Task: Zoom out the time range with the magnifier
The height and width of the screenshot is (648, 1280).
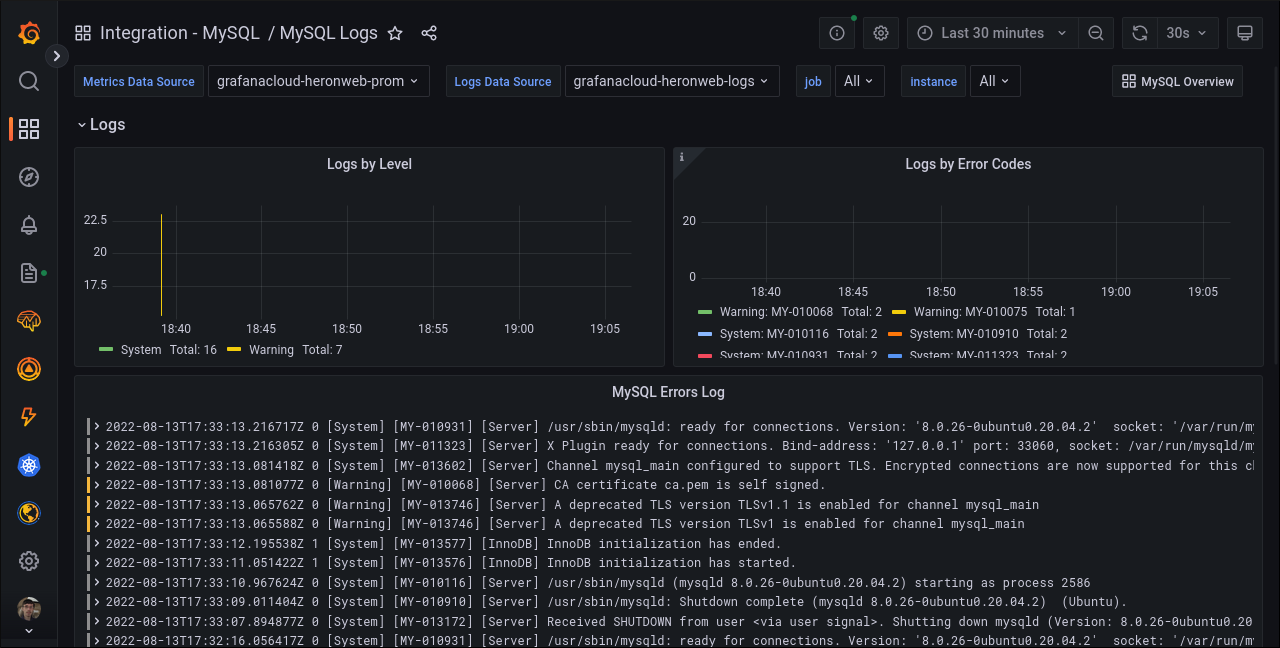Action: (x=1095, y=33)
